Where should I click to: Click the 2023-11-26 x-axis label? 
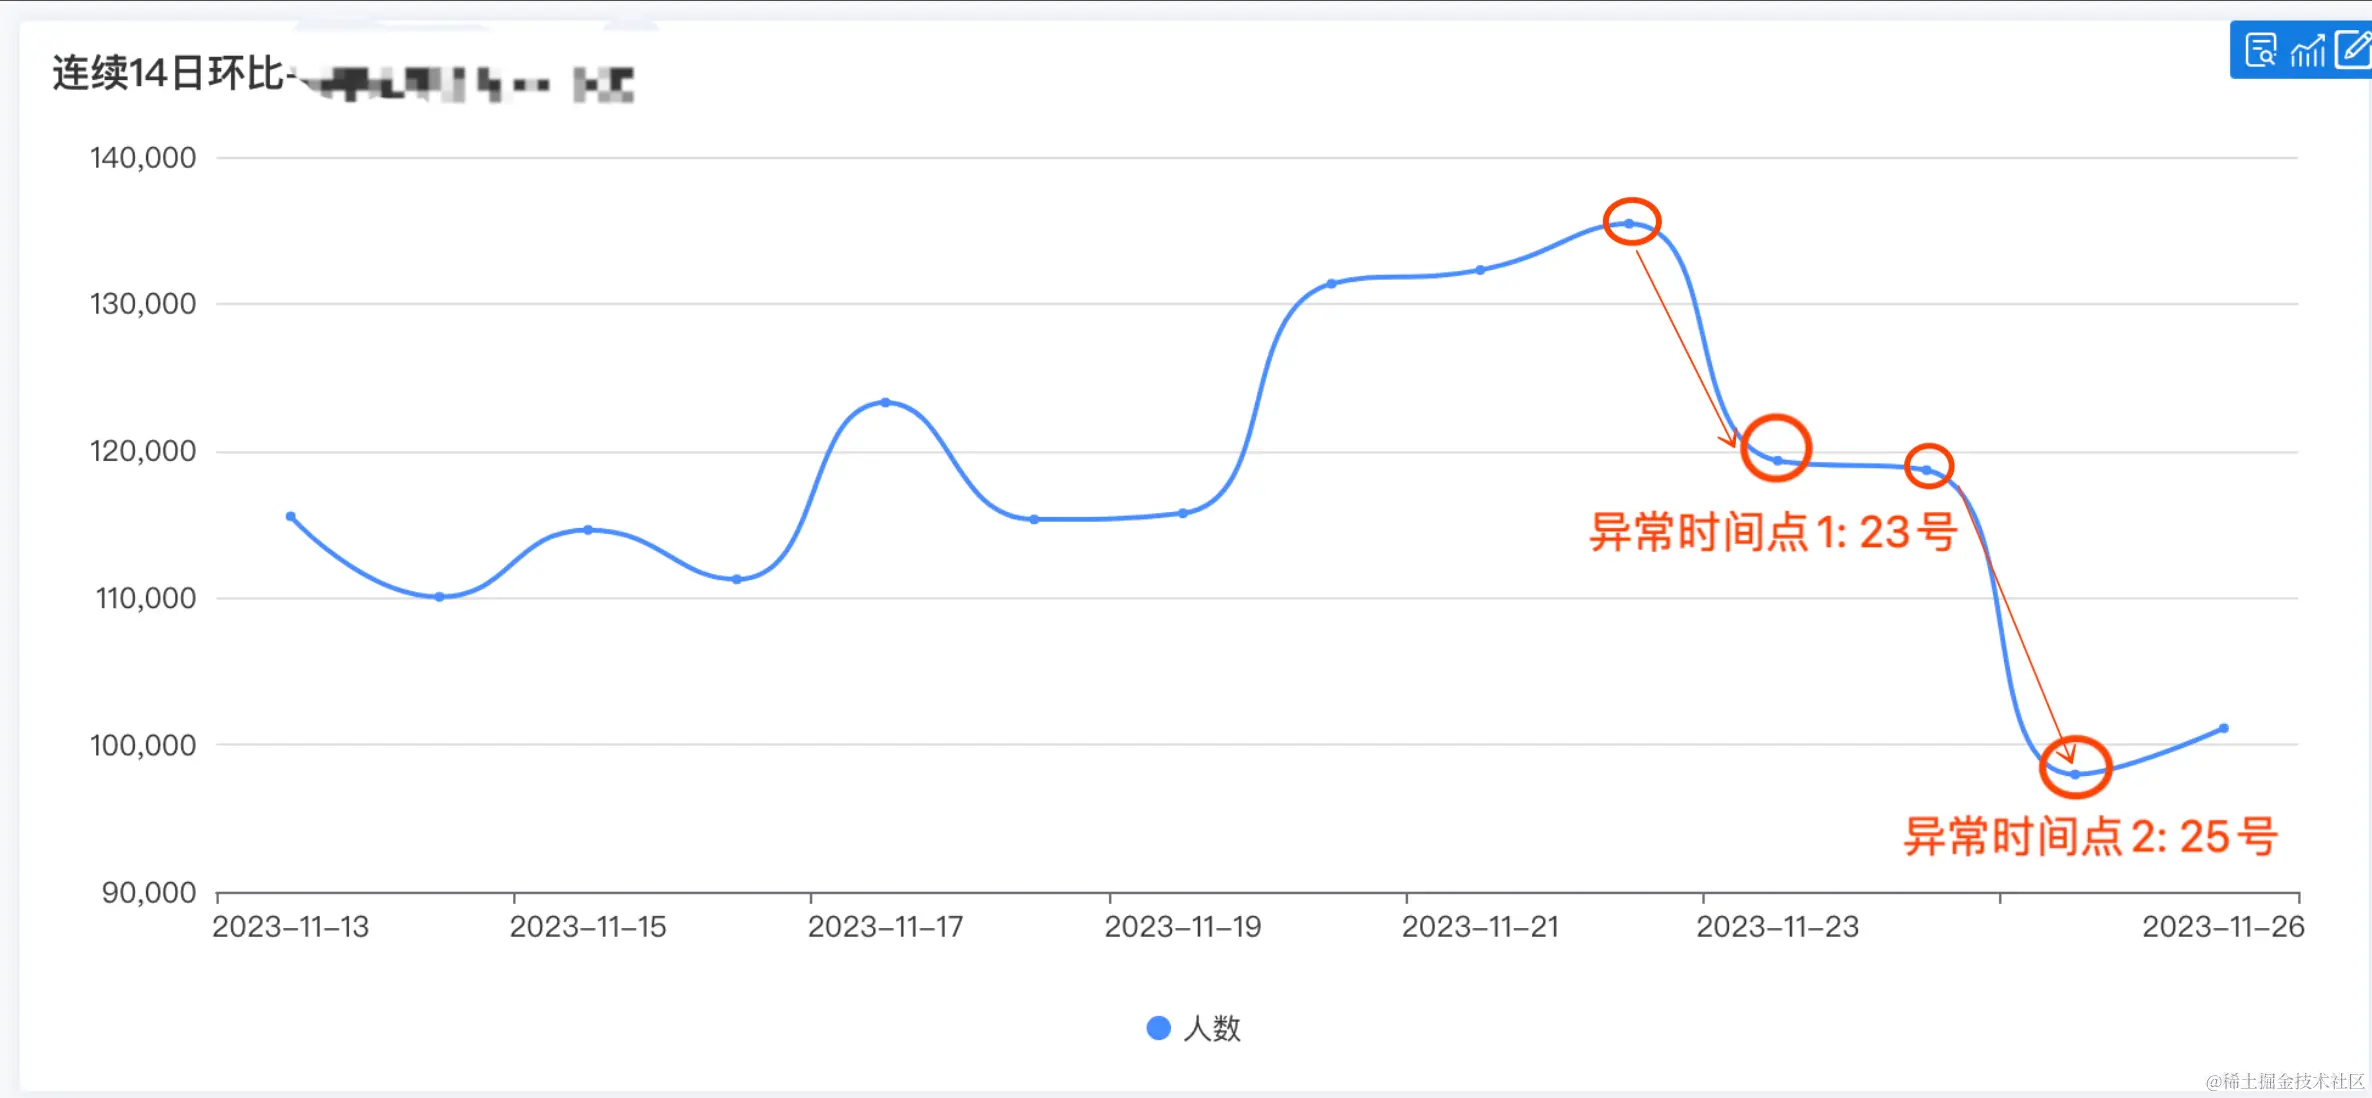(2223, 927)
